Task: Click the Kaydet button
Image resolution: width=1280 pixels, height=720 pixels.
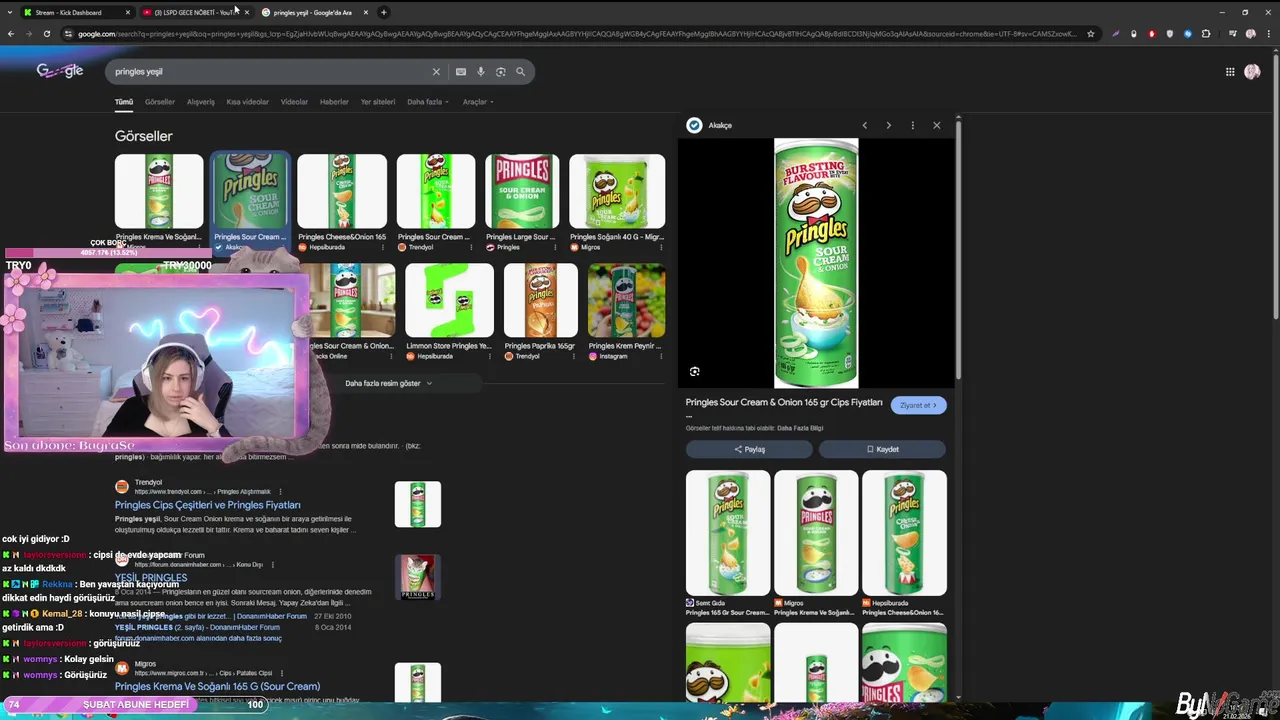Action: pyautogui.click(x=882, y=449)
